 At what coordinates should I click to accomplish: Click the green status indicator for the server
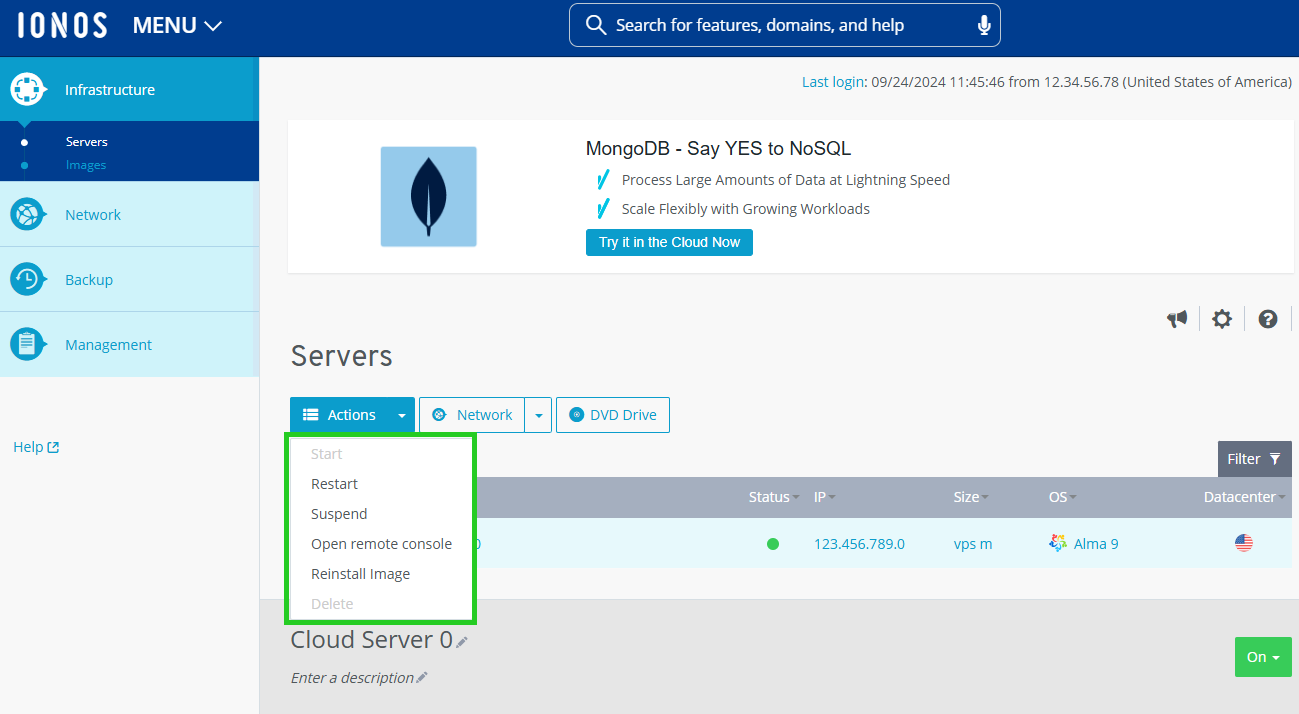coord(771,543)
